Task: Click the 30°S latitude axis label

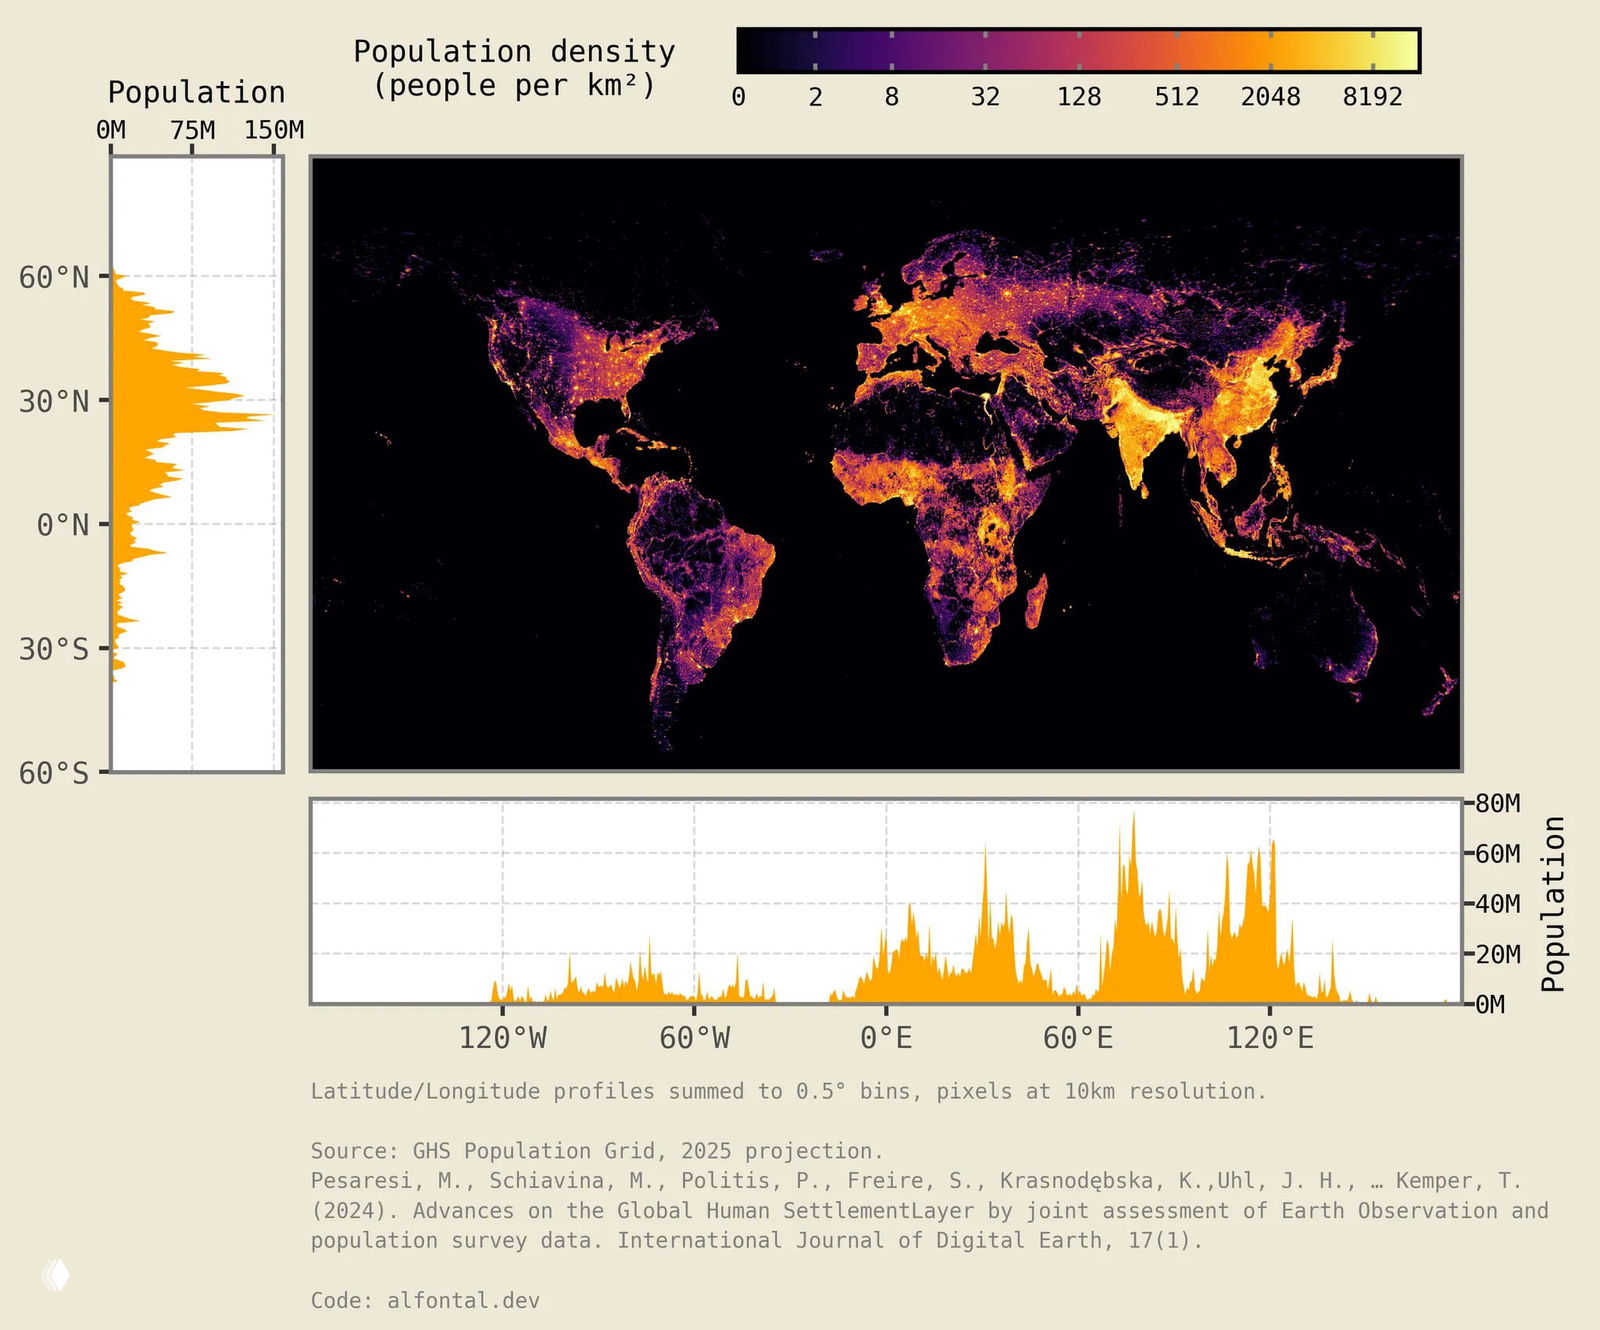Action: coord(54,649)
